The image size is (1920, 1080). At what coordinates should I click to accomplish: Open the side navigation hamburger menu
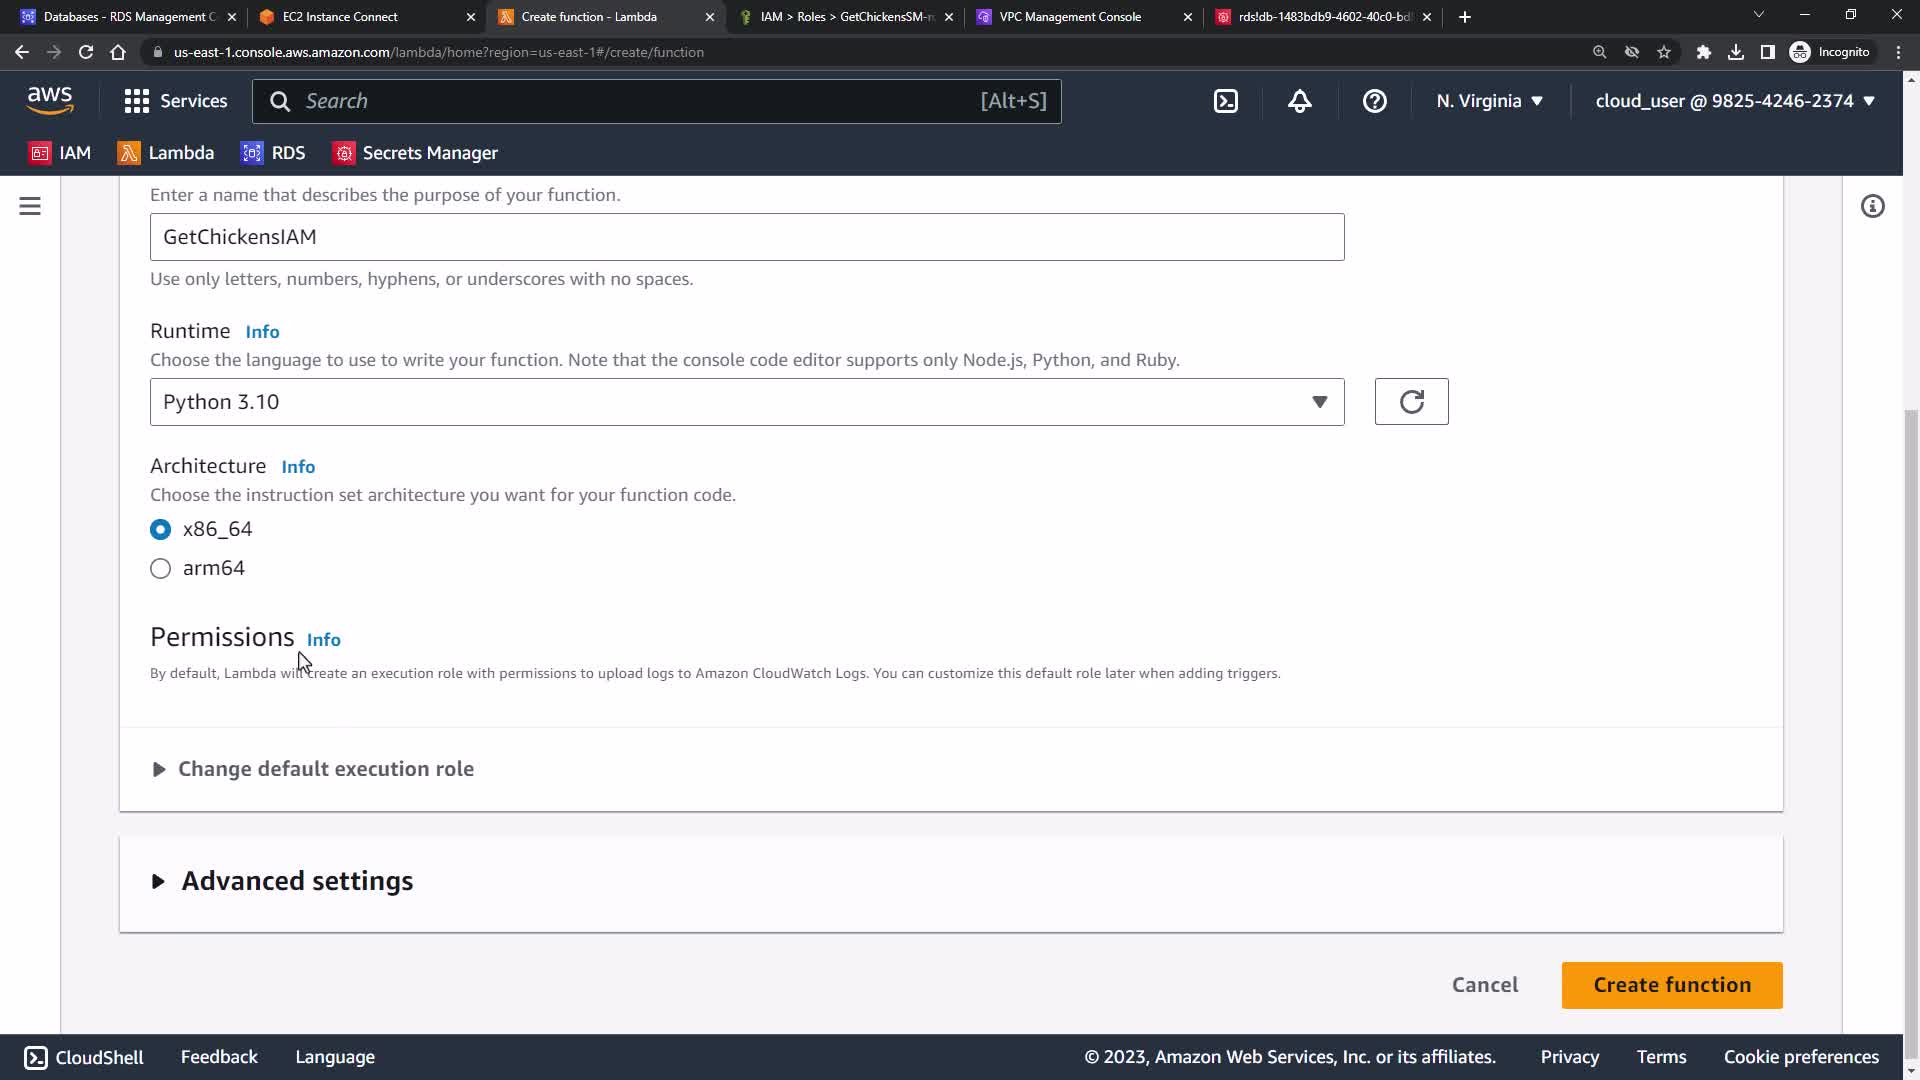click(x=30, y=206)
